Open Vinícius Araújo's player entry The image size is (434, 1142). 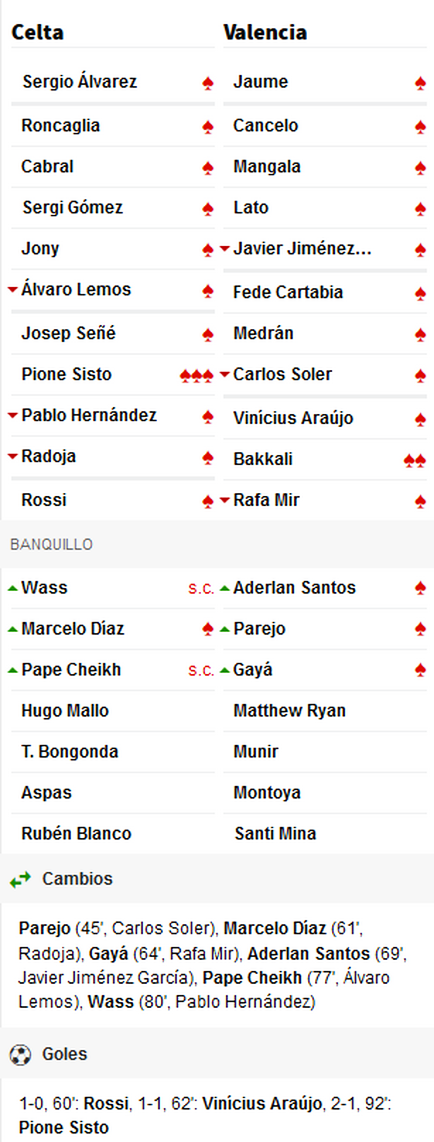[293, 418]
